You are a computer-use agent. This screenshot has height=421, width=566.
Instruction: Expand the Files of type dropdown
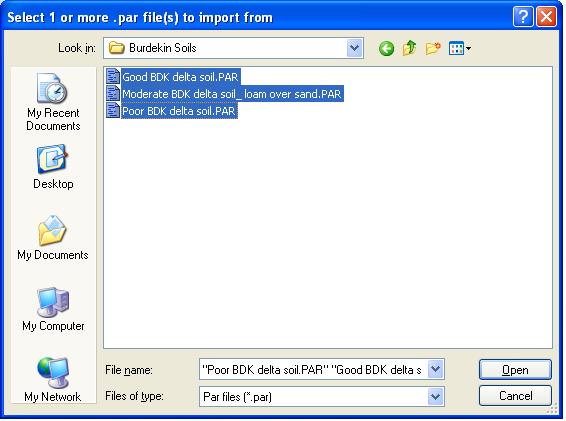pyautogui.click(x=436, y=396)
